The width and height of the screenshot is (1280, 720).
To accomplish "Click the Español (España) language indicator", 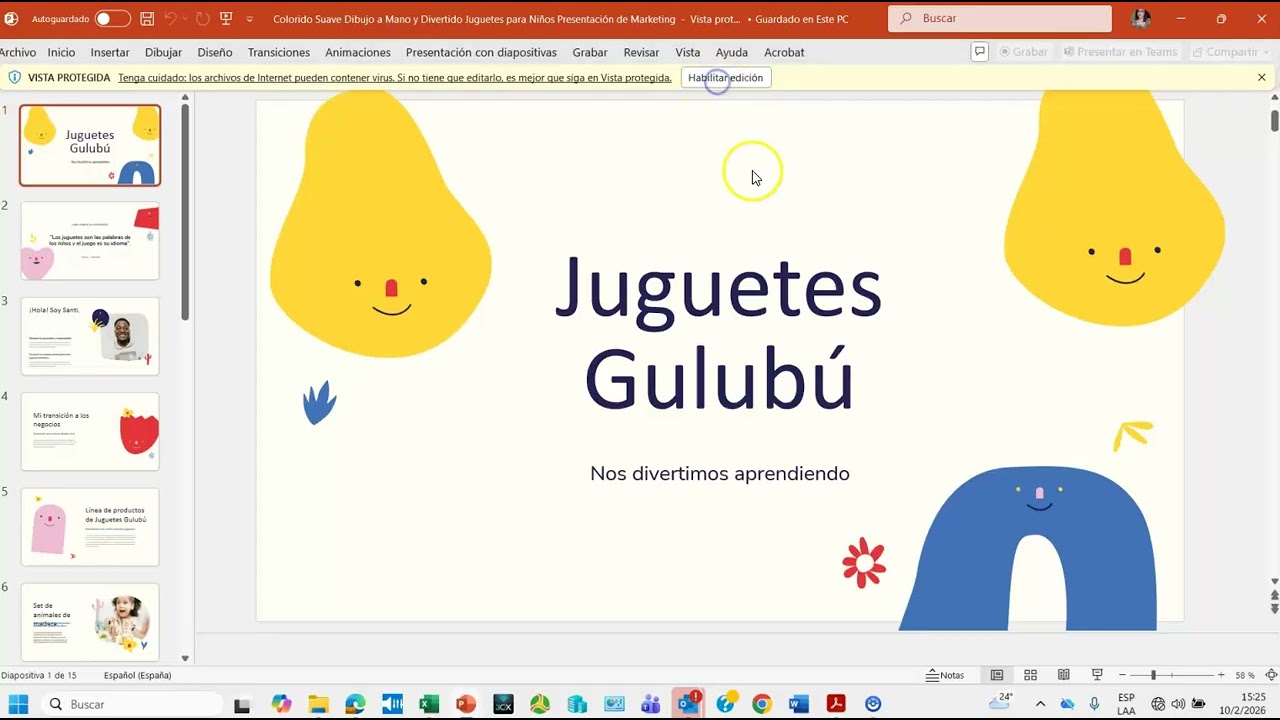I will point(138,675).
